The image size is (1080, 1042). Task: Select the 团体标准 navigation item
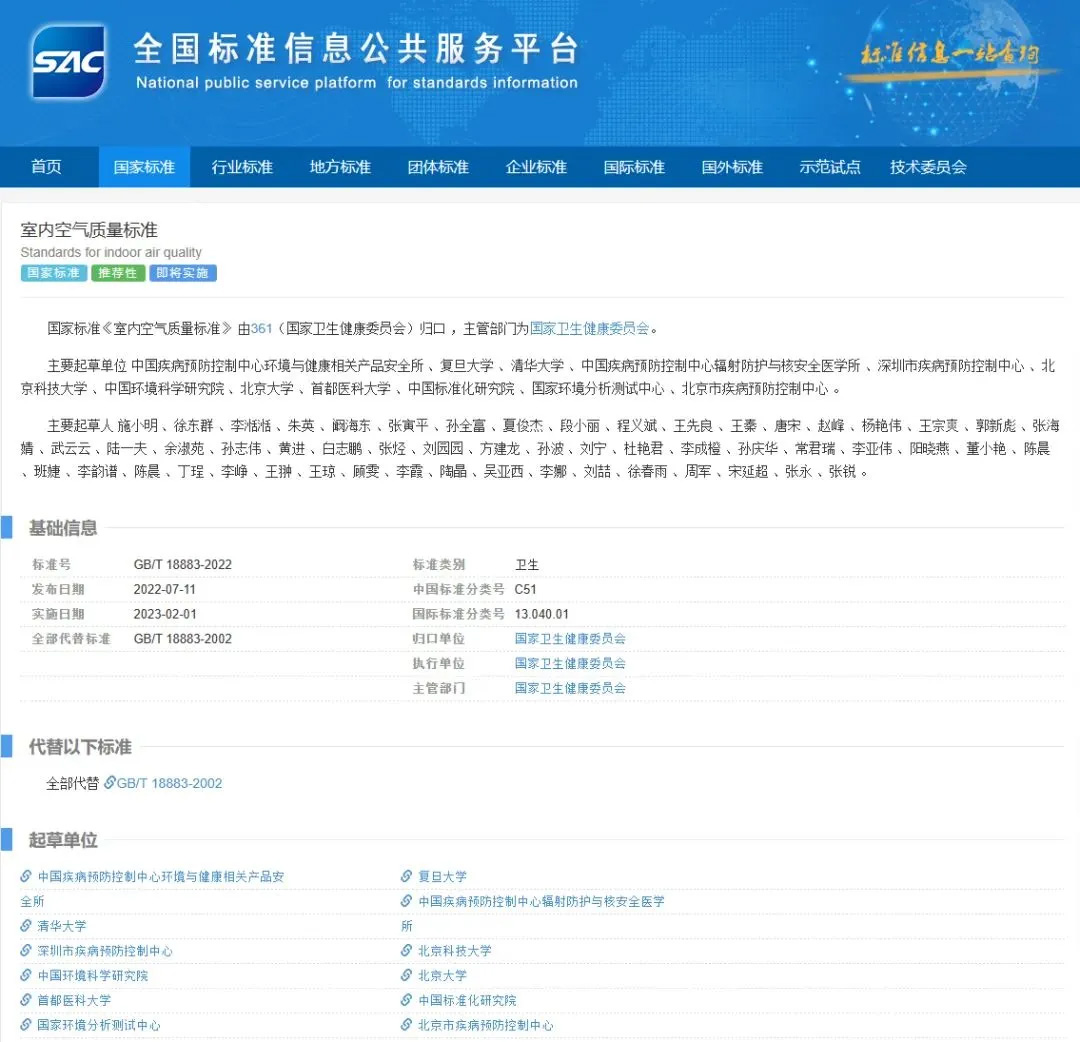coord(438,167)
